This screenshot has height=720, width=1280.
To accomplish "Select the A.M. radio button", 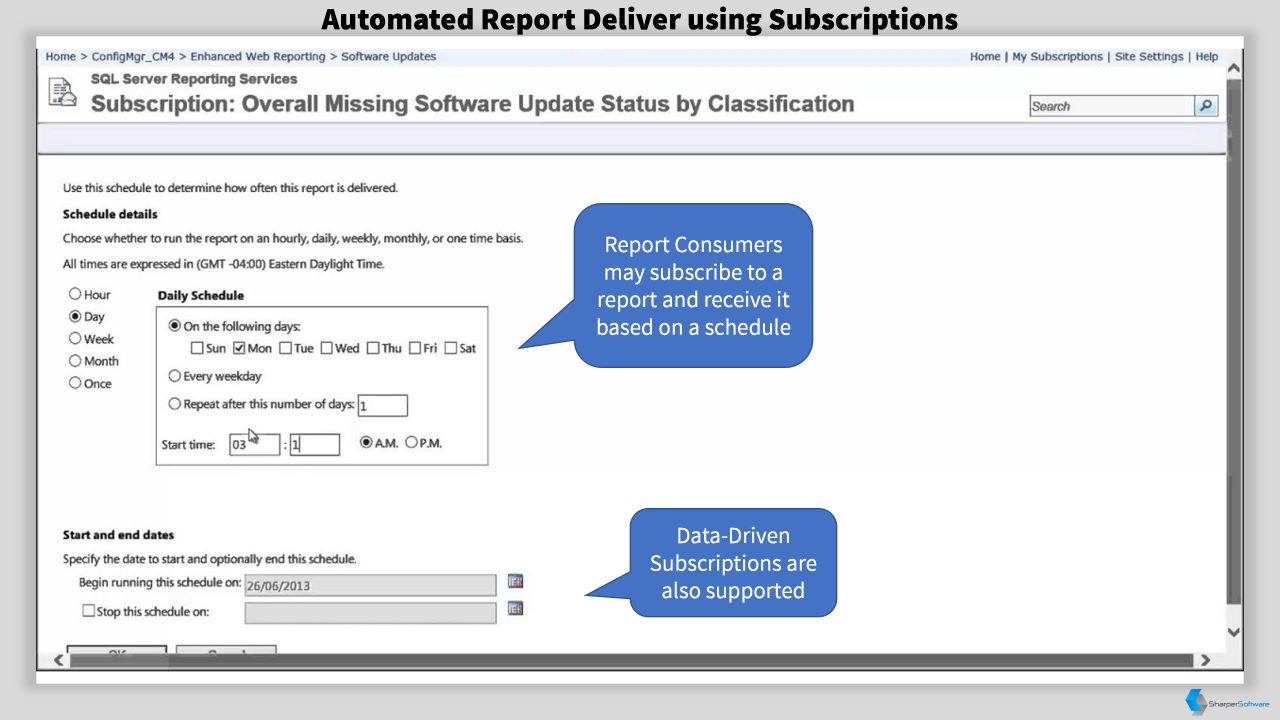I will (366, 442).
